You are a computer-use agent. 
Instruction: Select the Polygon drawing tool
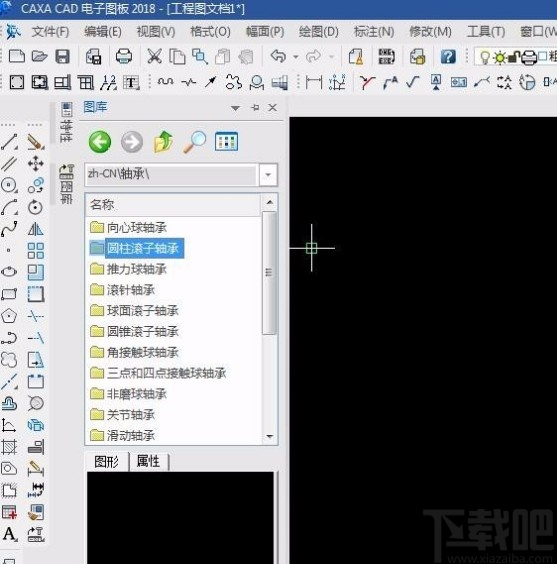(x=9, y=316)
